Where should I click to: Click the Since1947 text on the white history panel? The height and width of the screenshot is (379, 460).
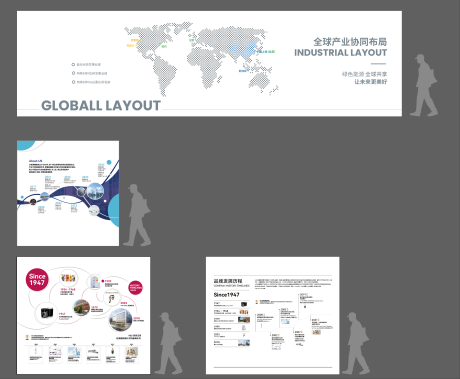coord(227,295)
